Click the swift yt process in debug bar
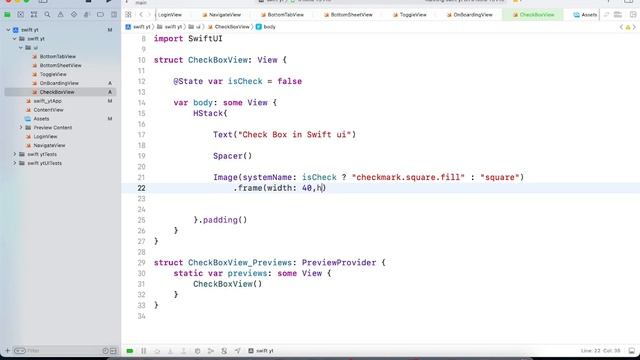This screenshot has height=360, width=640. tap(261, 351)
